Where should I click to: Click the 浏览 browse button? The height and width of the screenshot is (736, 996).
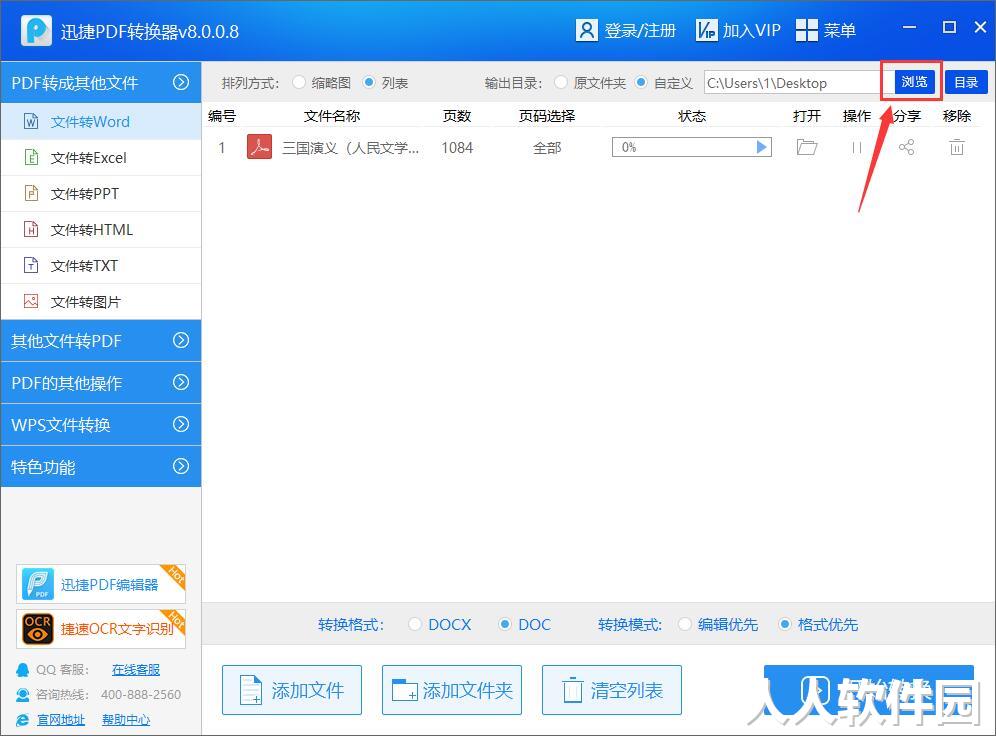(914, 82)
